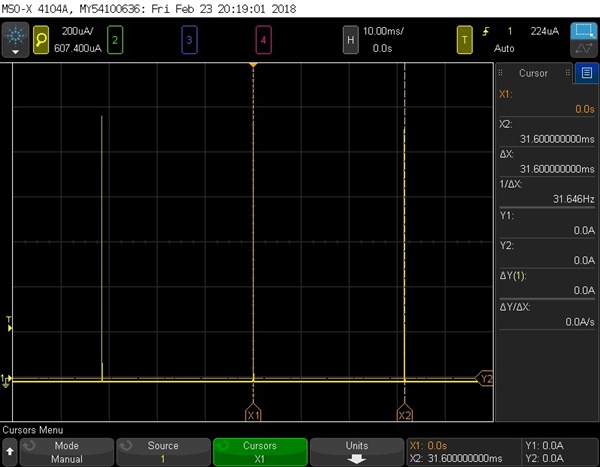
Task: Open the Horizontal settings H button
Action: point(350,39)
